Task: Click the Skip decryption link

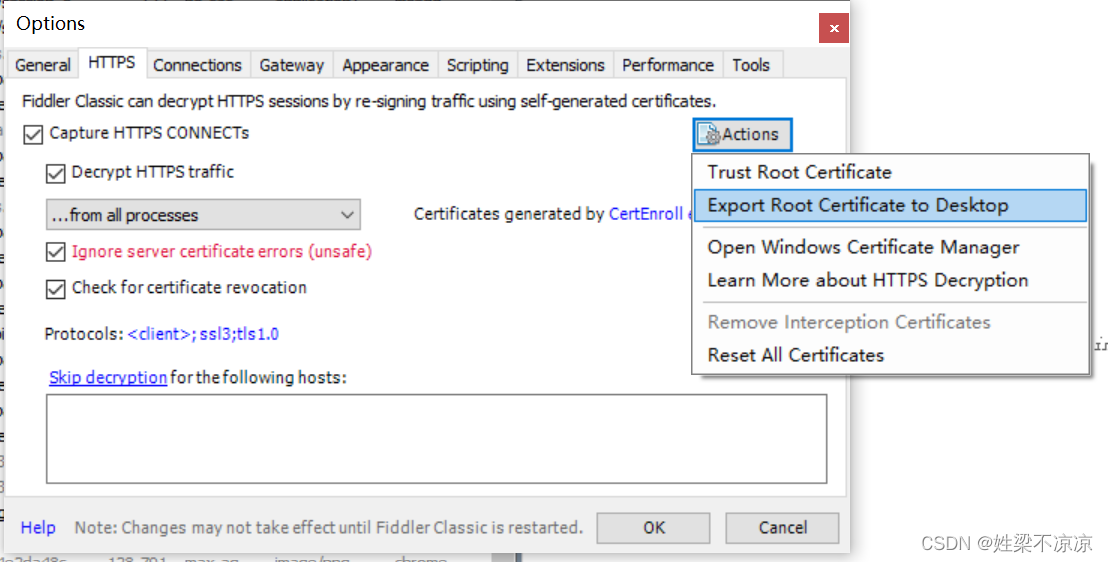Action: [108, 377]
